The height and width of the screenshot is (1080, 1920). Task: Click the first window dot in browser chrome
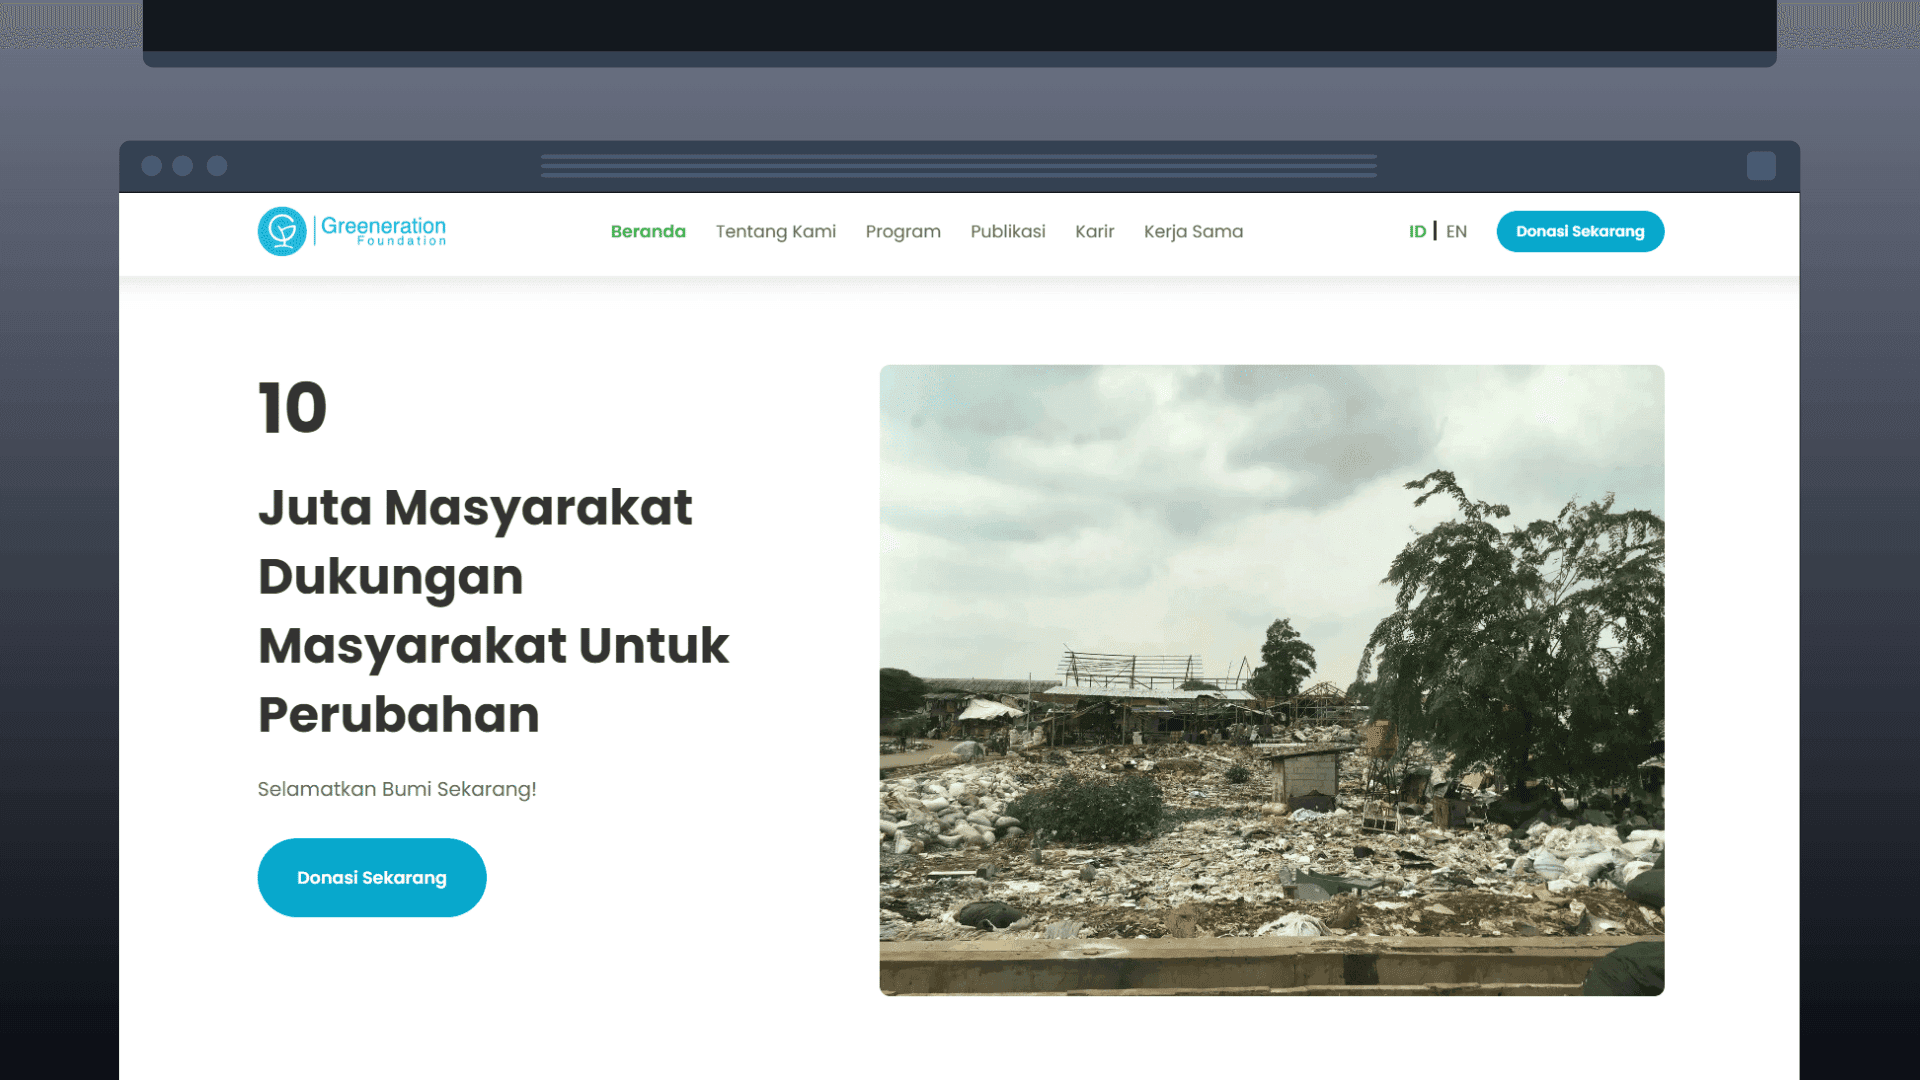click(x=150, y=166)
